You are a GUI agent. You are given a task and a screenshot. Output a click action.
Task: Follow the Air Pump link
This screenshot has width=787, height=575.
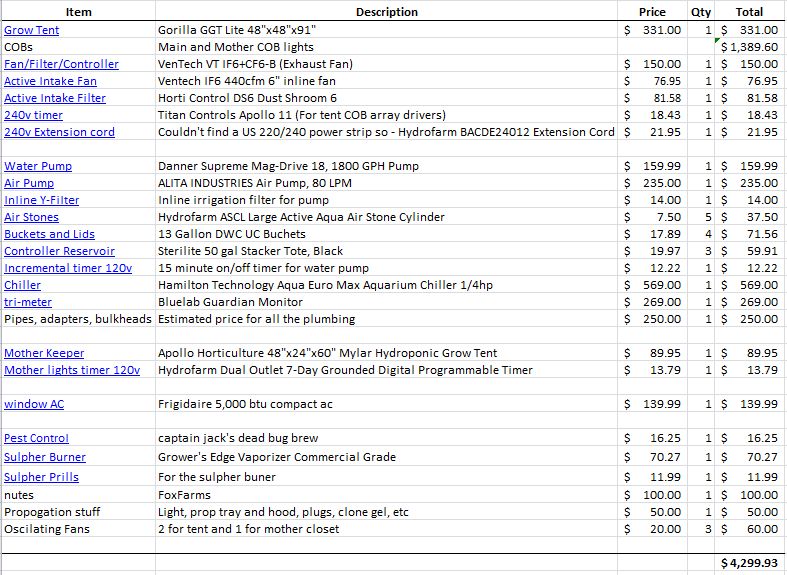(29, 183)
